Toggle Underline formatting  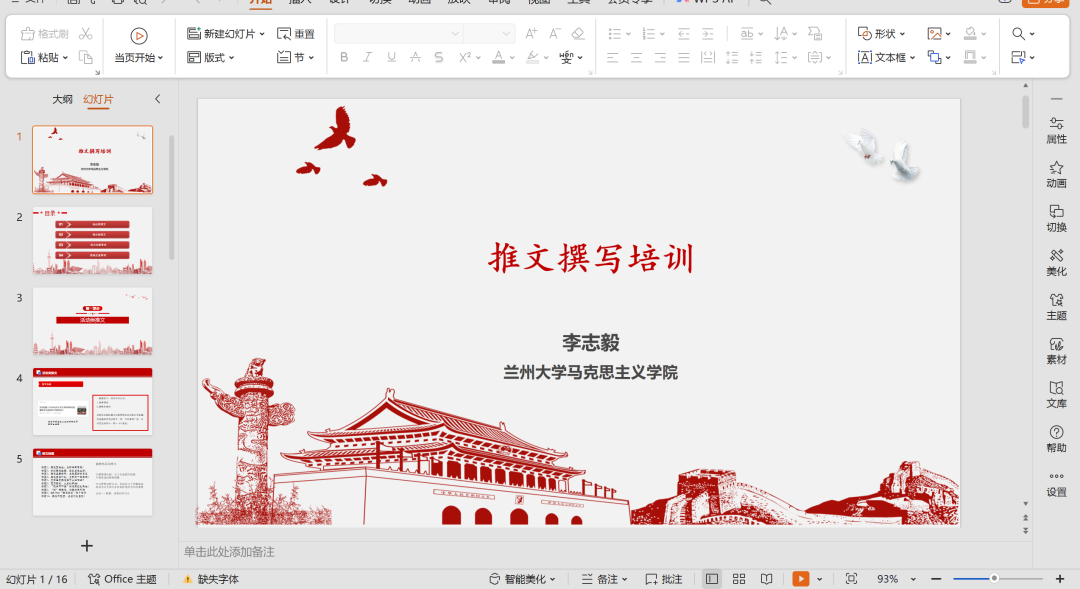(391, 57)
